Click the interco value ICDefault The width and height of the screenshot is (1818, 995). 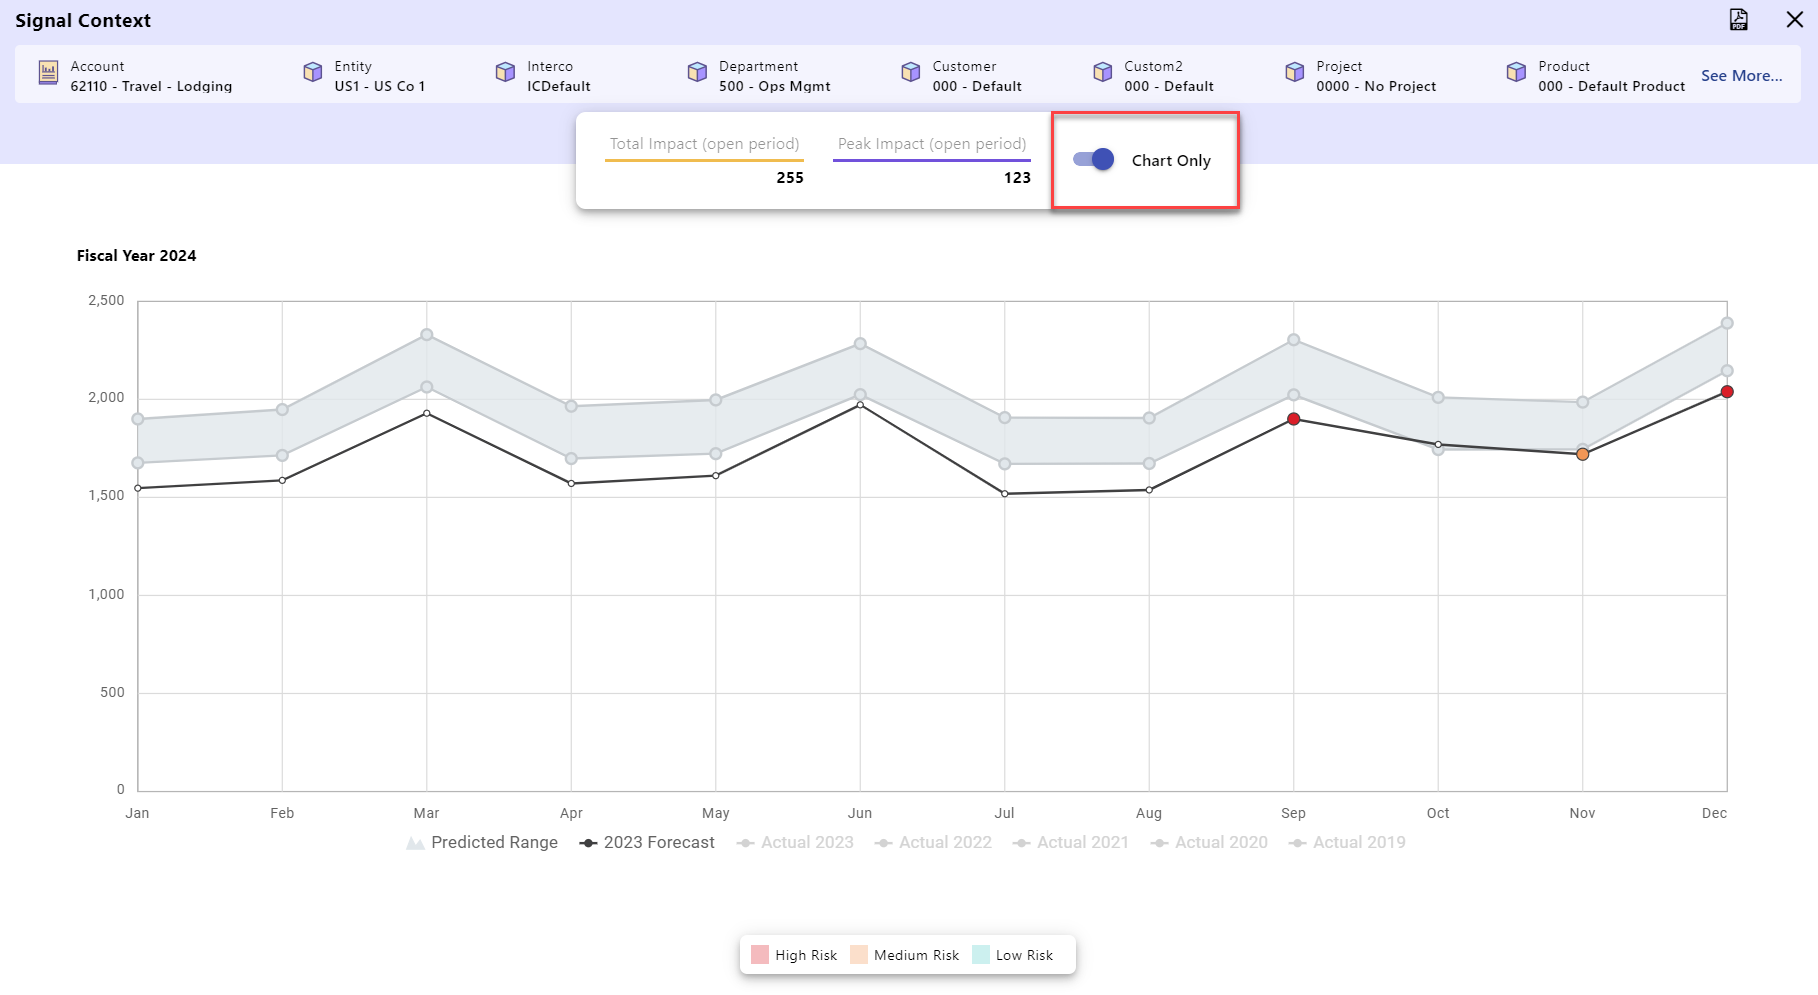tap(559, 87)
